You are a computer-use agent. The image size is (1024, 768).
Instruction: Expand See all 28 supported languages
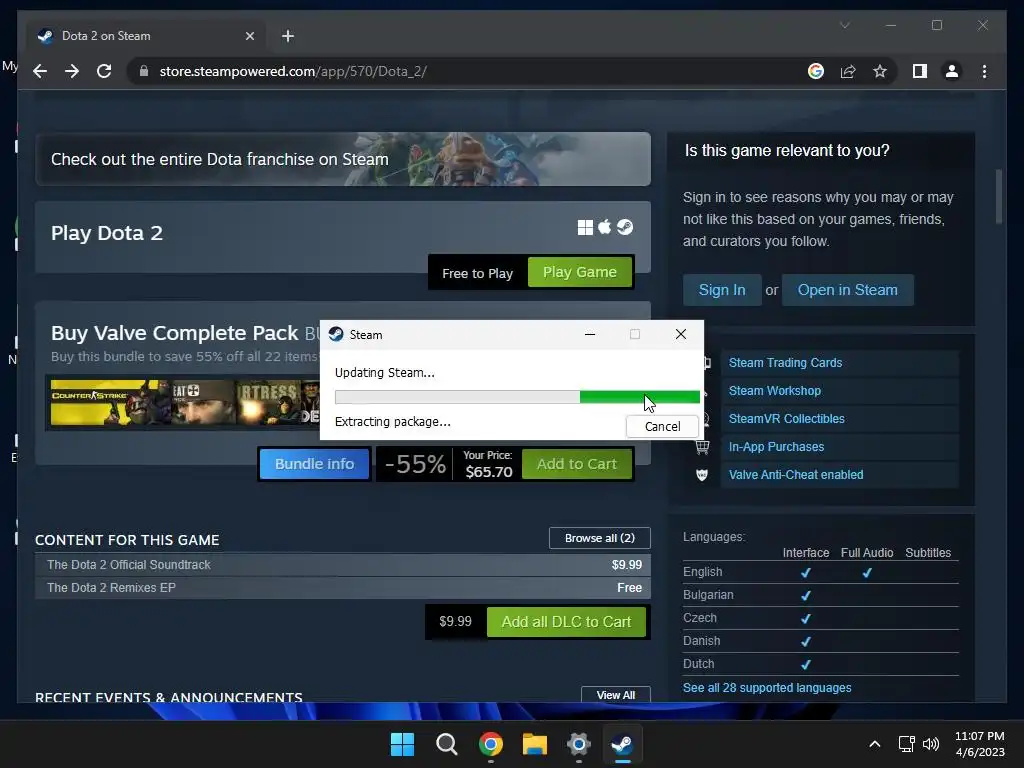(x=767, y=688)
